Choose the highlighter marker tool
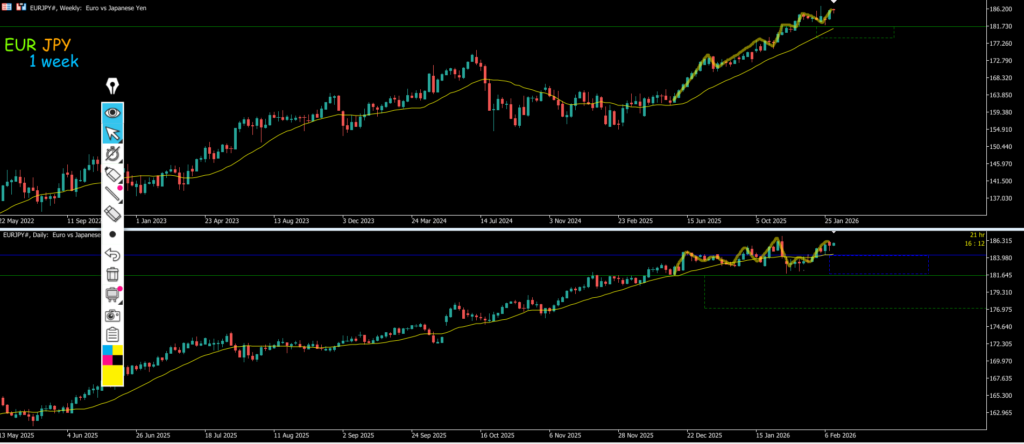Image resolution: width=1024 pixels, height=444 pixels. pyautogui.click(x=113, y=174)
